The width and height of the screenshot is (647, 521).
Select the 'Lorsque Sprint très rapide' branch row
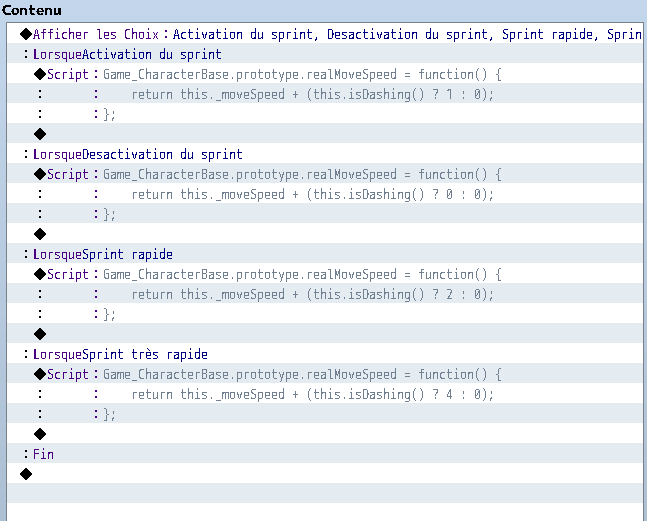pyautogui.click(x=325, y=354)
